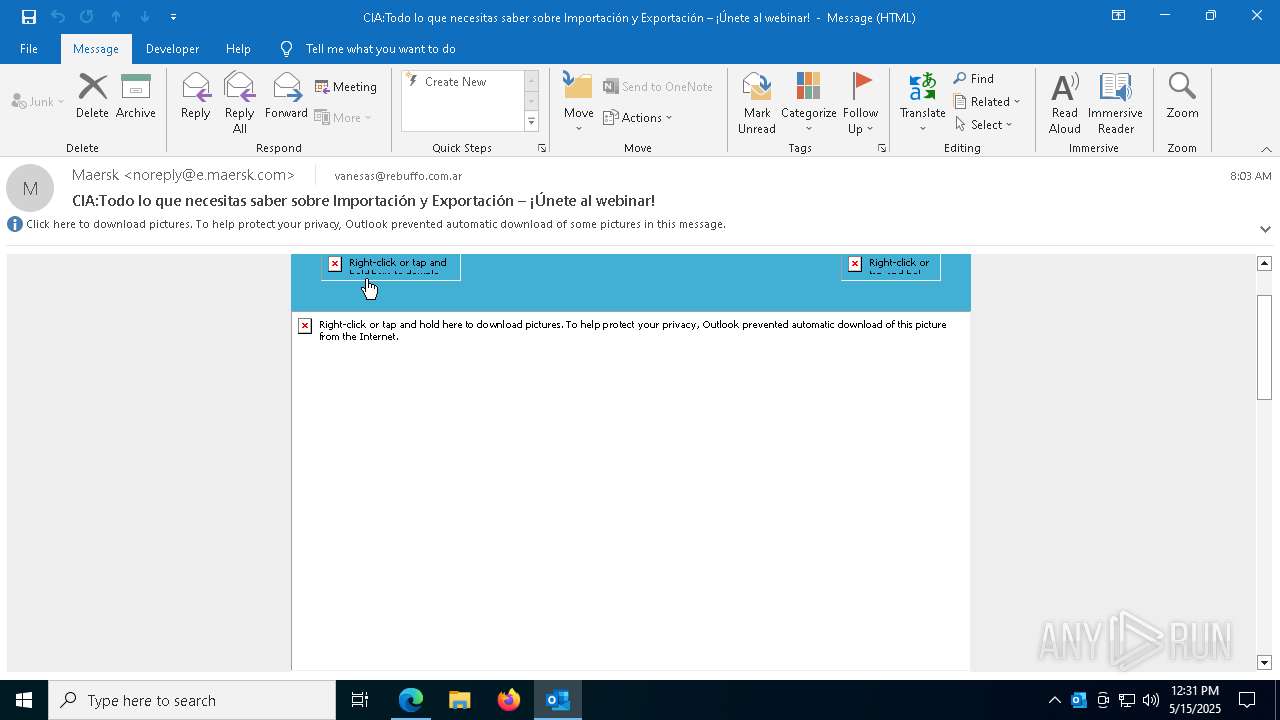Open the File menu
Screen dimensions: 1280x720
click(x=29, y=49)
